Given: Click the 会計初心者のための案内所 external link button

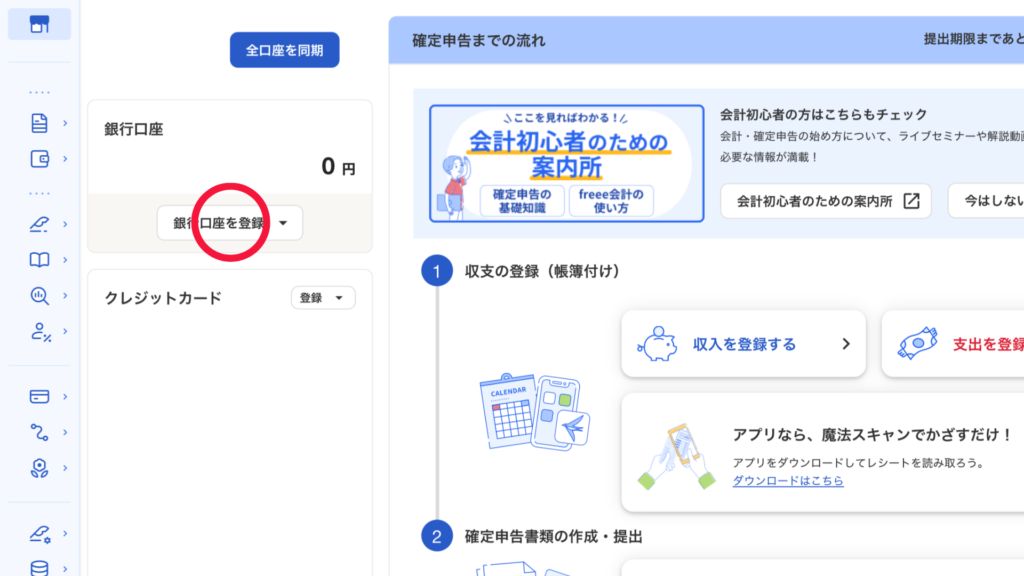Looking at the screenshot, I should coord(825,201).
